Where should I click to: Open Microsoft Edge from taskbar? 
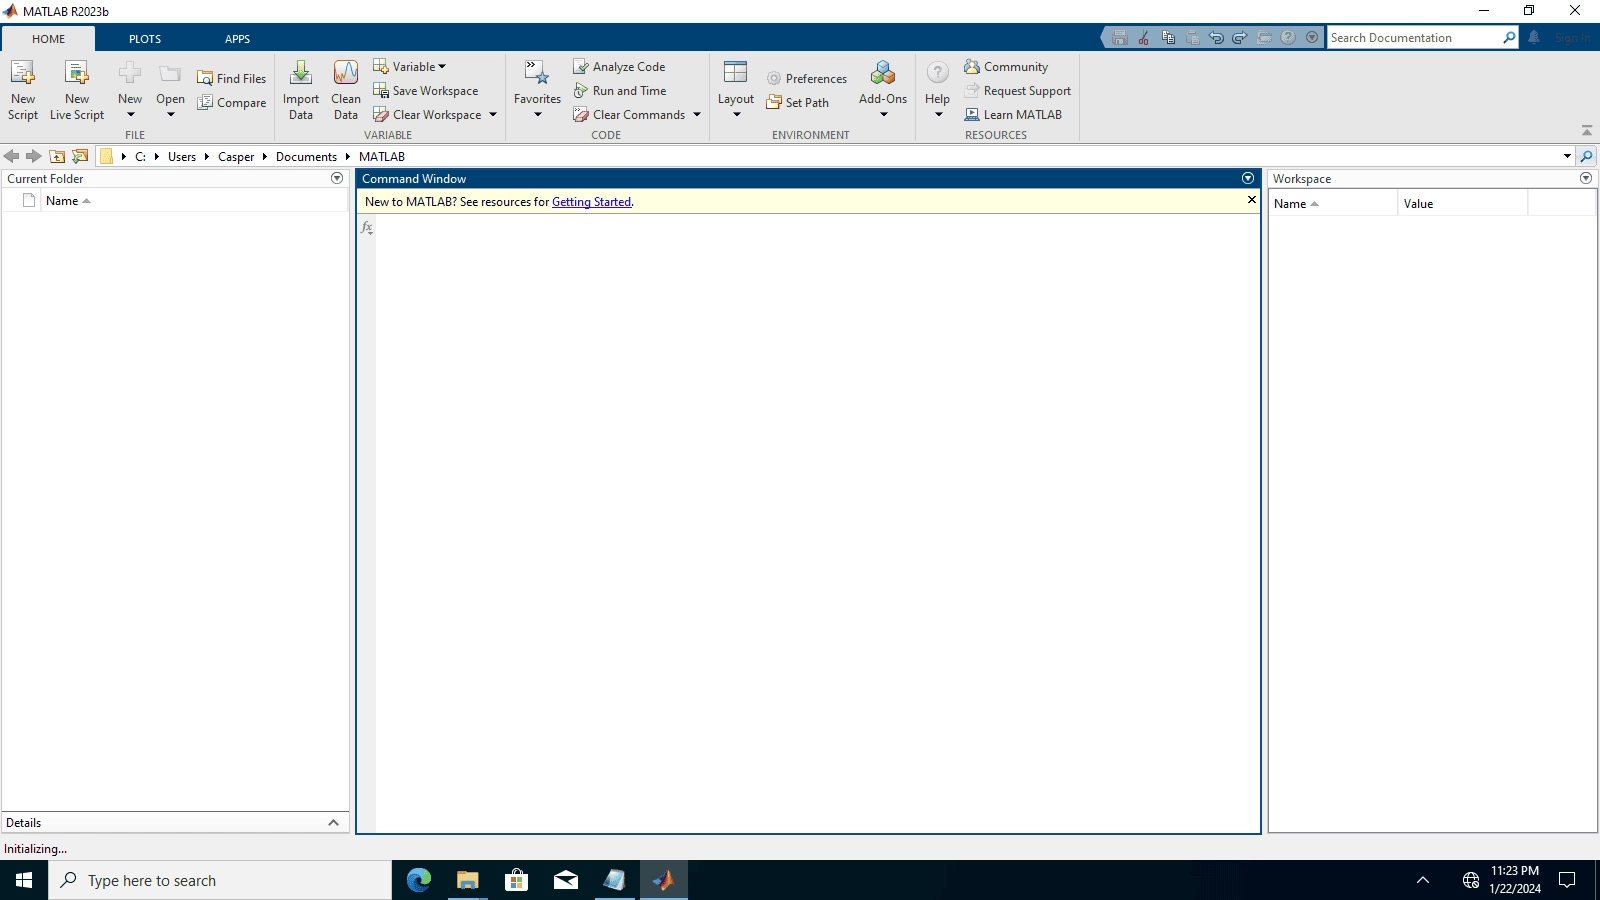(x=418, y=880)
